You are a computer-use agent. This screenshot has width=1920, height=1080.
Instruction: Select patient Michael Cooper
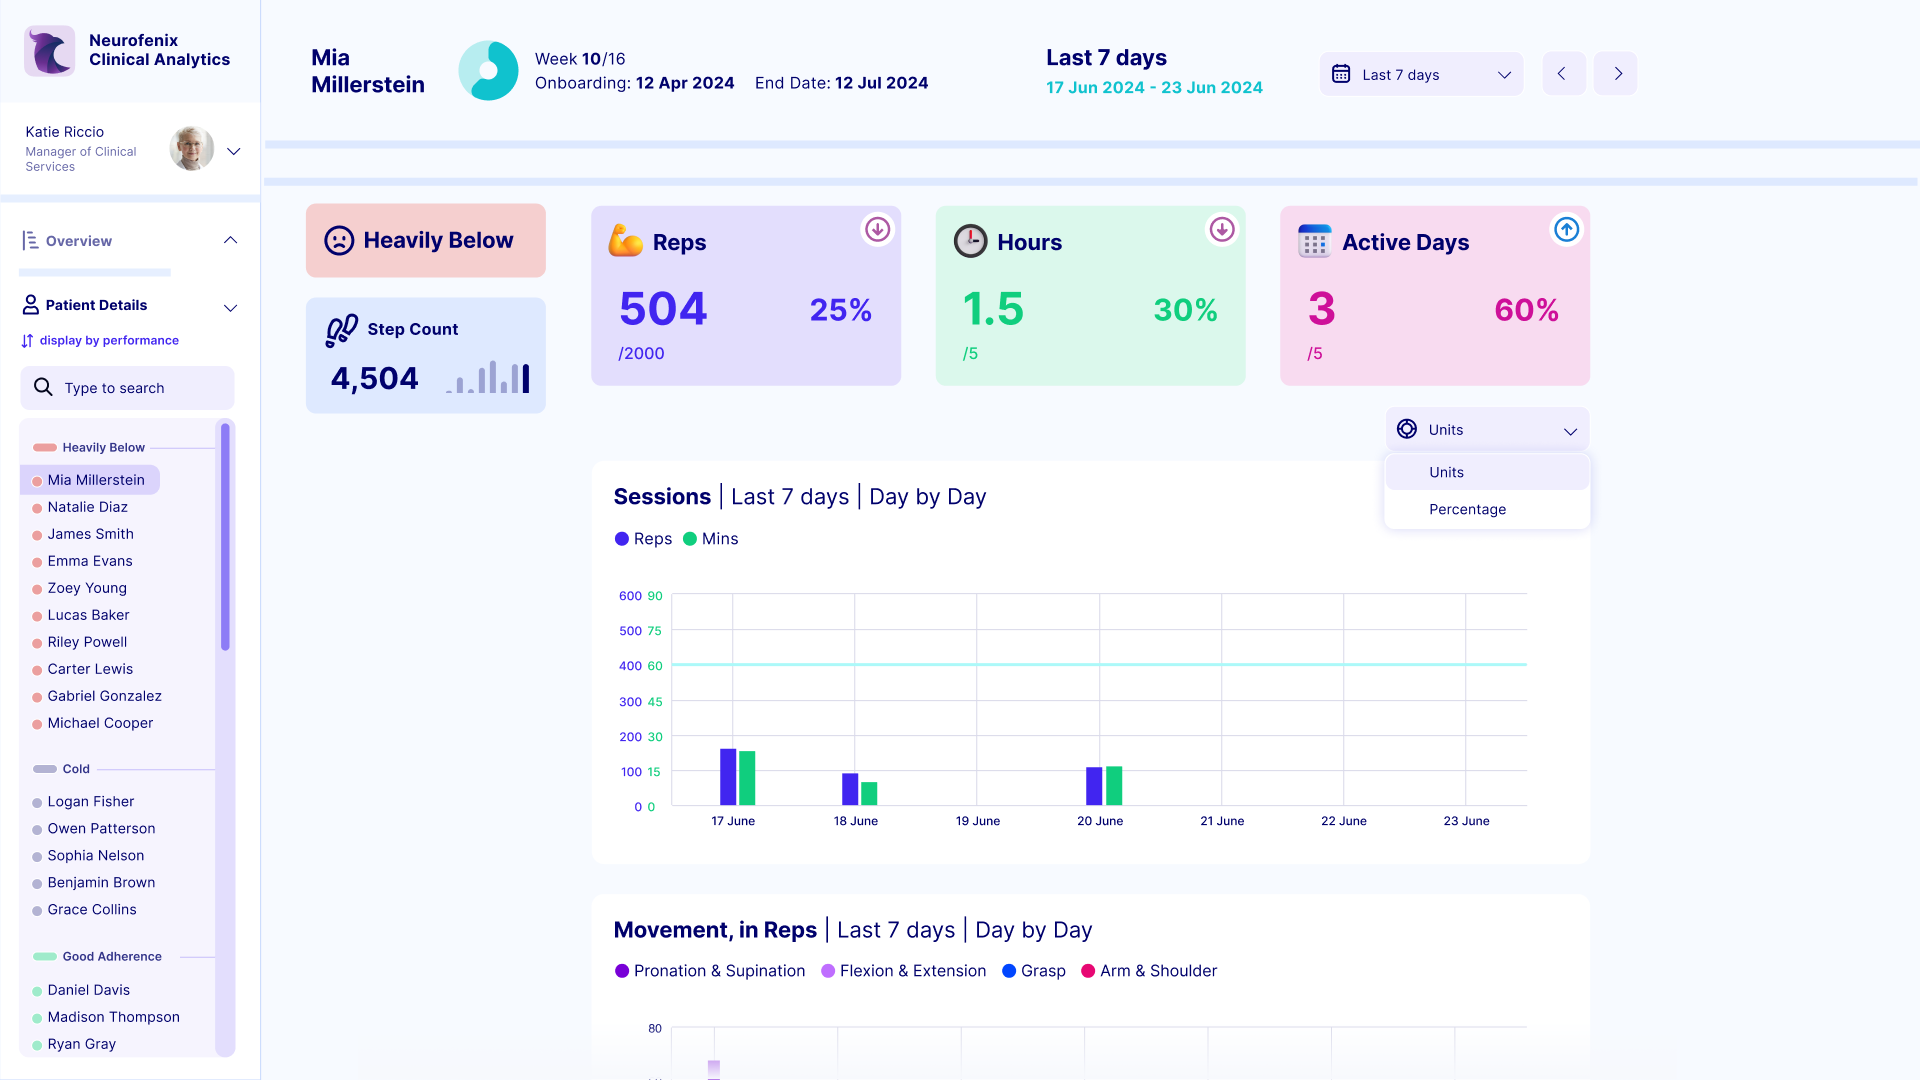[100, 723]
